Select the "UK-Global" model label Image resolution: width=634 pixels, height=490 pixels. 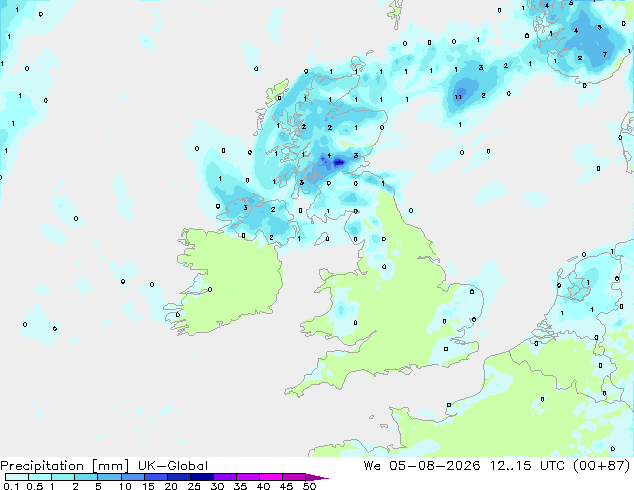pos(173,466)
